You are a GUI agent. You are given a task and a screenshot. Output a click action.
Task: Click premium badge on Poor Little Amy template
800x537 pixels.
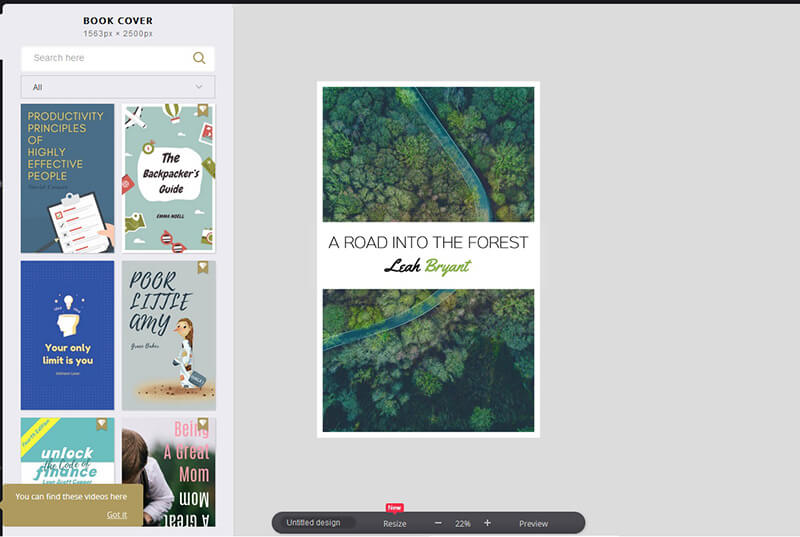pyautogui.click(x=203, y=267)
